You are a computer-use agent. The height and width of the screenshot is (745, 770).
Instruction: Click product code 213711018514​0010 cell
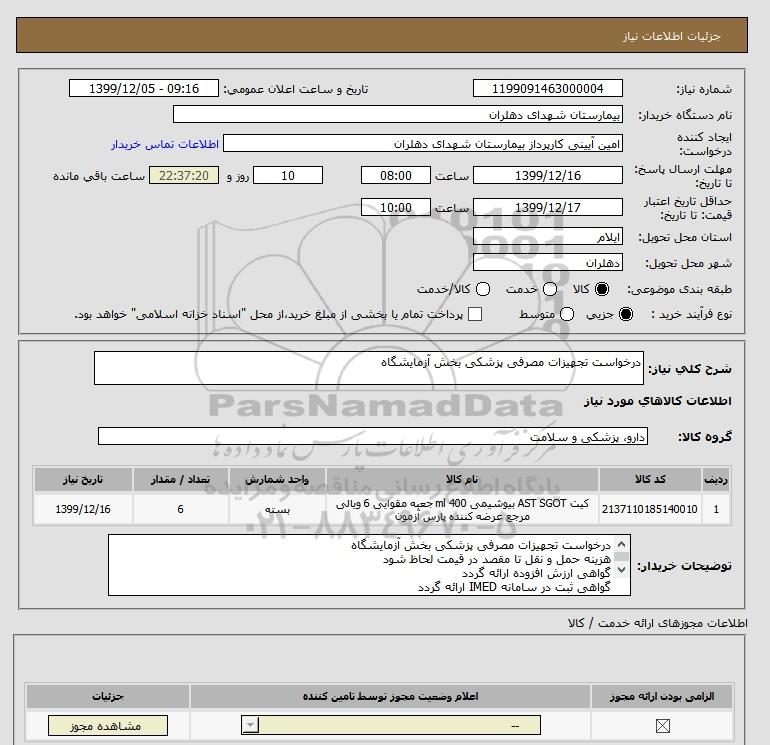coord(650,509)
